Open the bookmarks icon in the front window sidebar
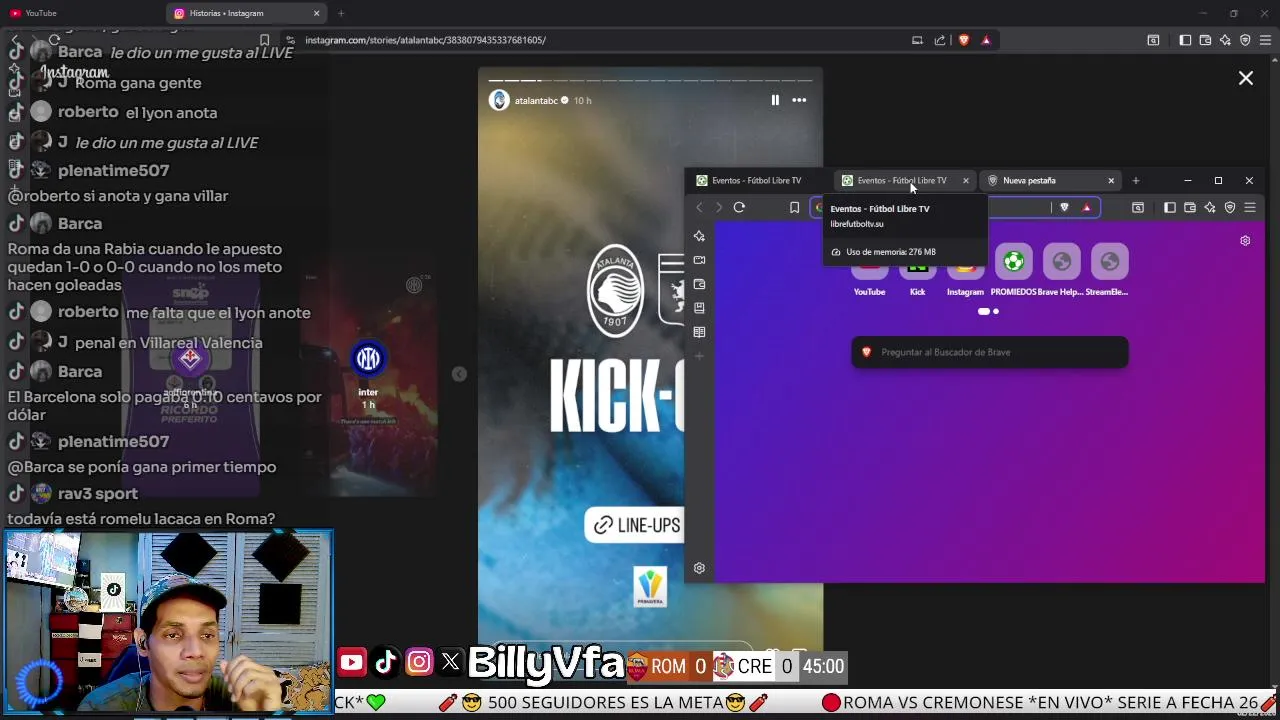Screen dimensions: 1280x720 pyautogui.click(x=699, y=308)
